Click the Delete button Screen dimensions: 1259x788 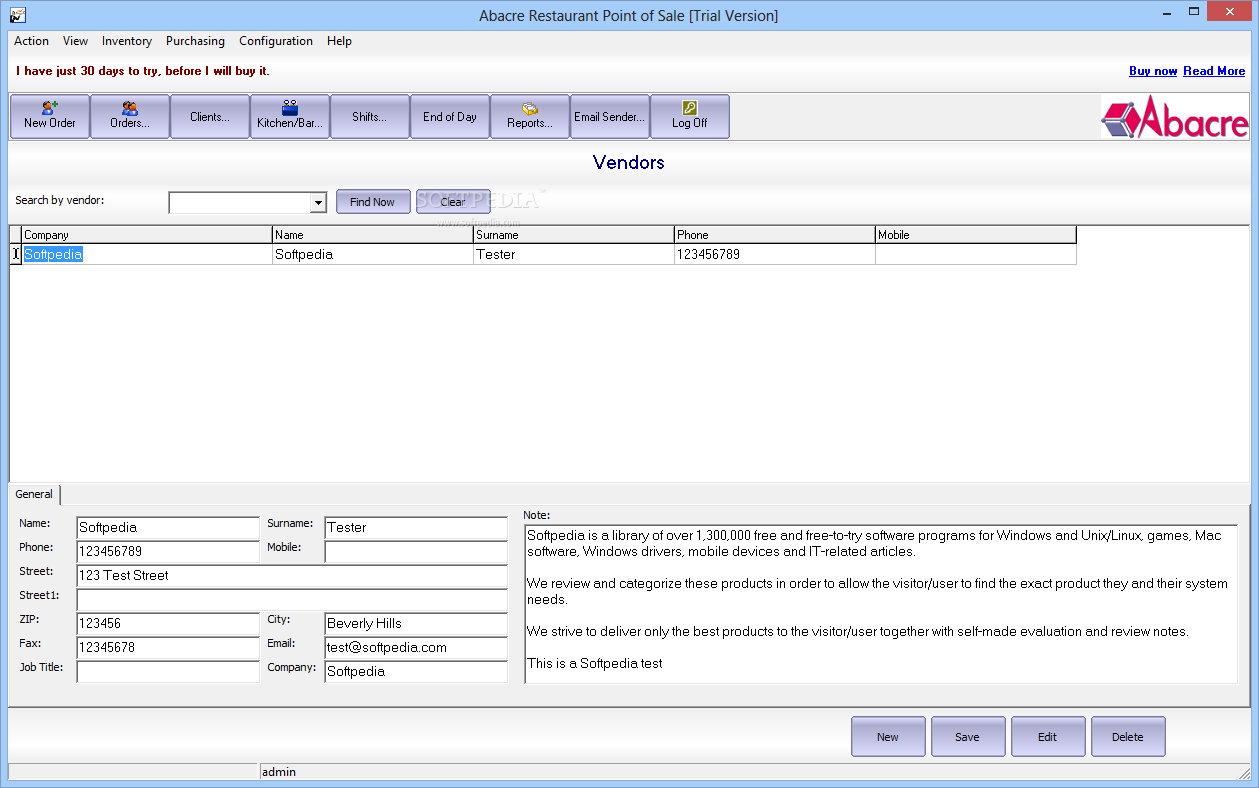pos(1128,737)
